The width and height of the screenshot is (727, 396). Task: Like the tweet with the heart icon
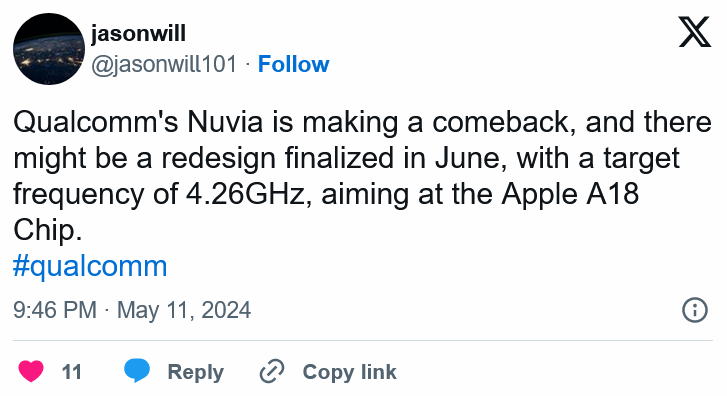click(x=31, y=371)
